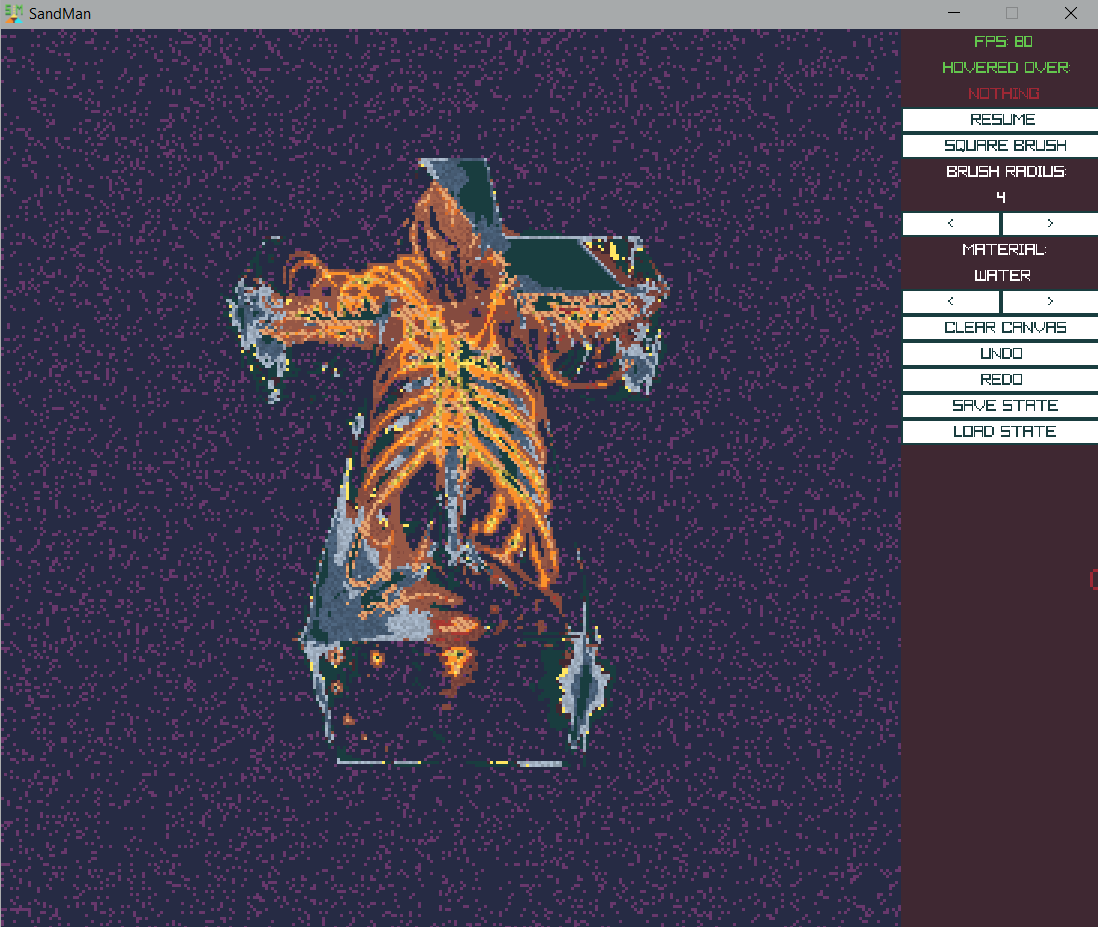
Task: Click the orange ribcage on the canvas
Action: 460,420
